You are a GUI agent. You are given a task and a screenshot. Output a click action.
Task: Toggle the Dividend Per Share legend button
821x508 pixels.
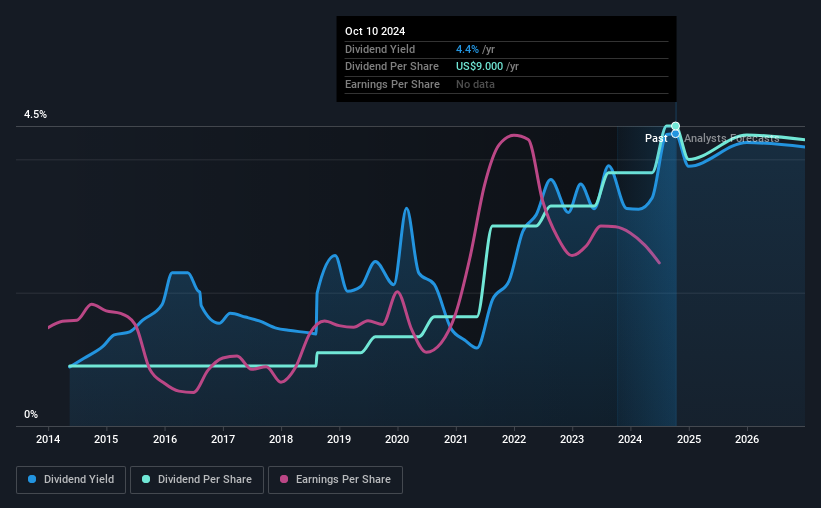coord(197,480)
